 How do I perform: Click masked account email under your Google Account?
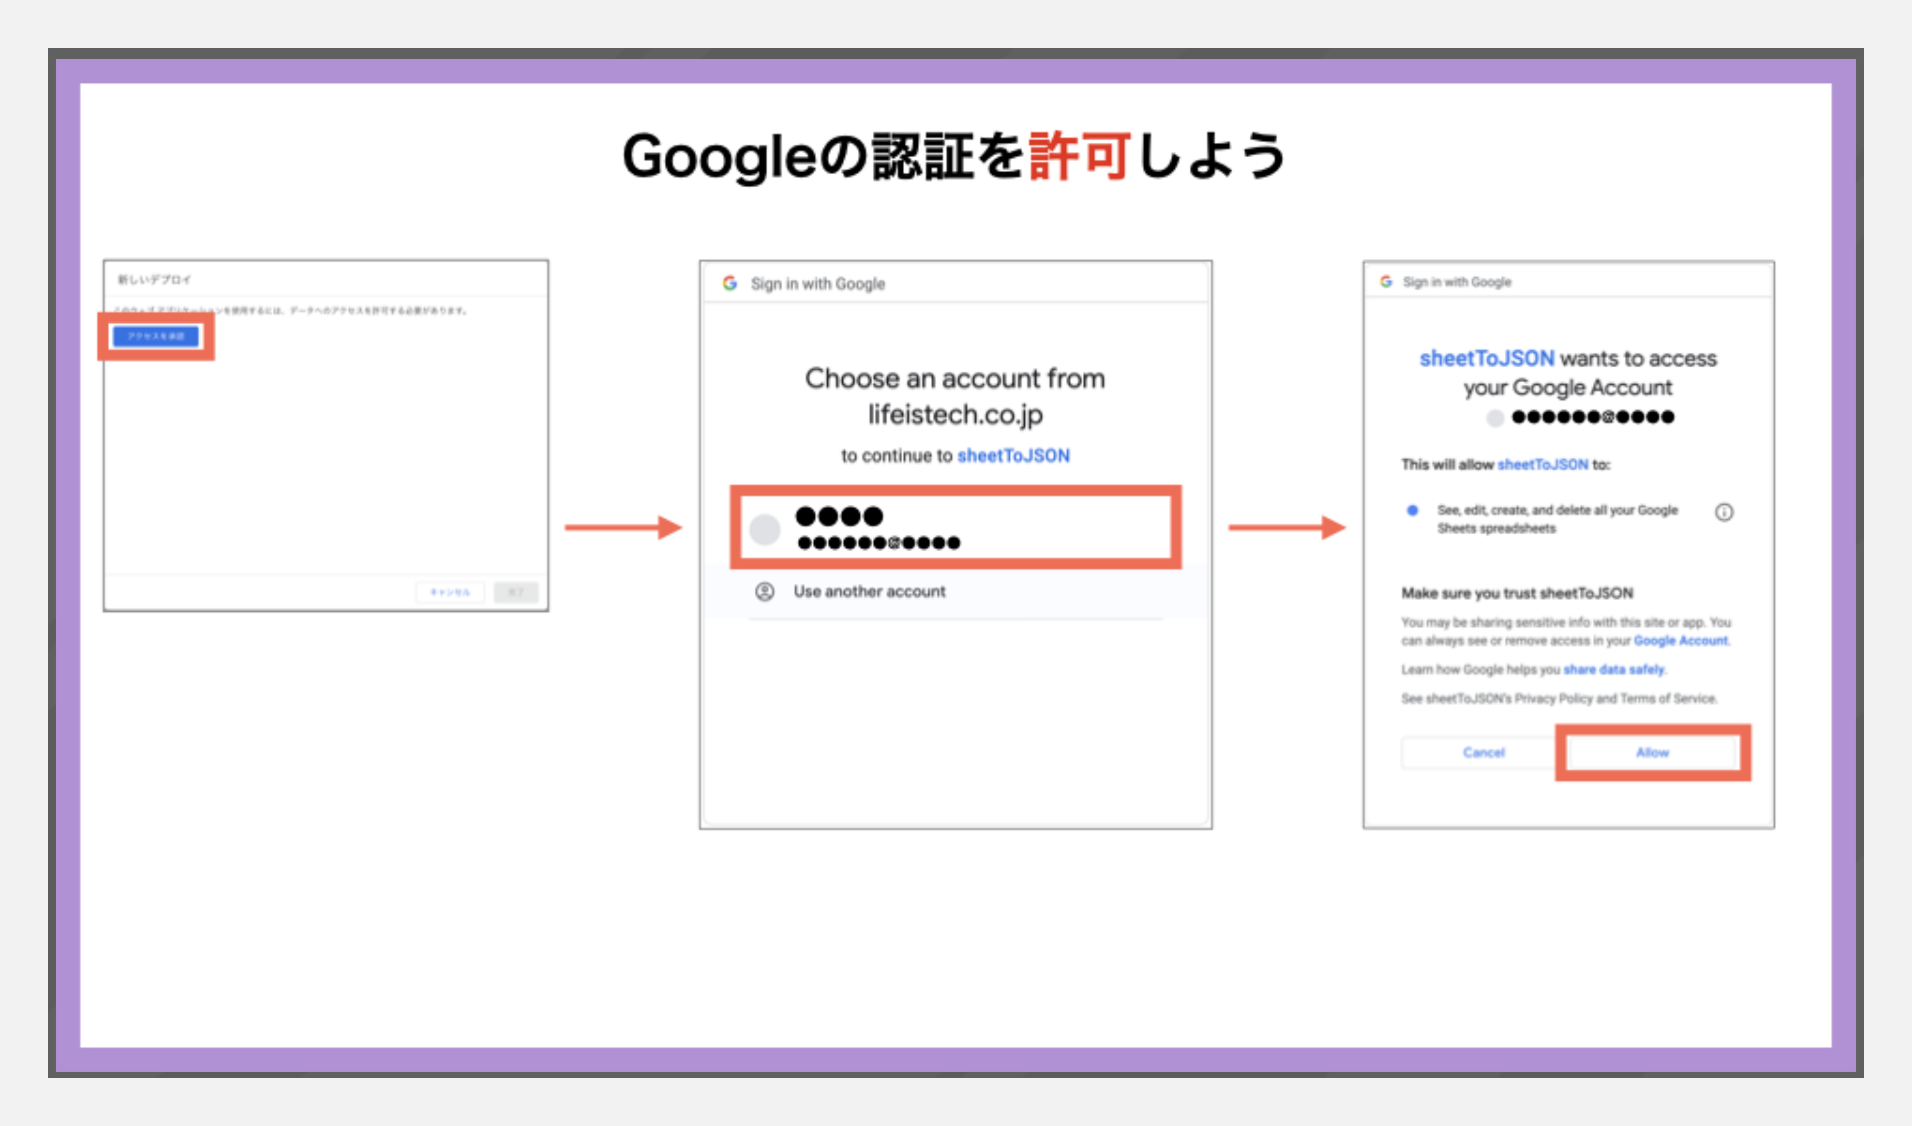coord(1592,417)
